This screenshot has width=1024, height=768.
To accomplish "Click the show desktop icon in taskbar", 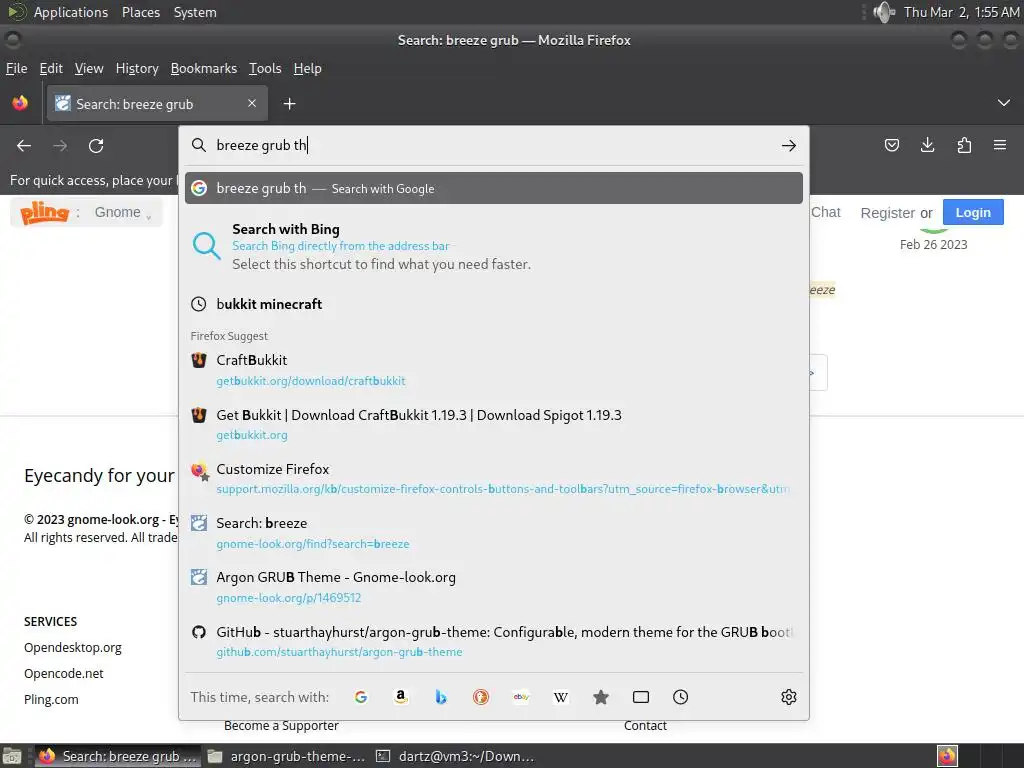I will point(12,756).
